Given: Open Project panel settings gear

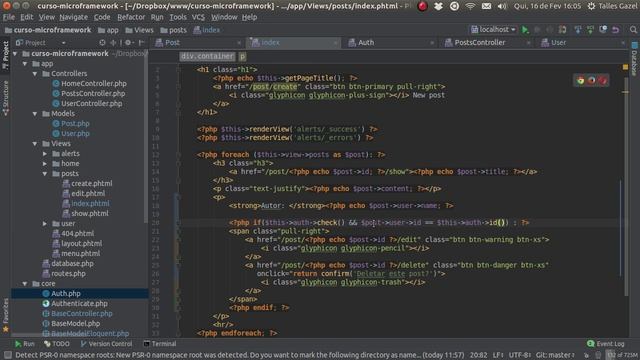Looking at the screenshot, I should [128, 42].
